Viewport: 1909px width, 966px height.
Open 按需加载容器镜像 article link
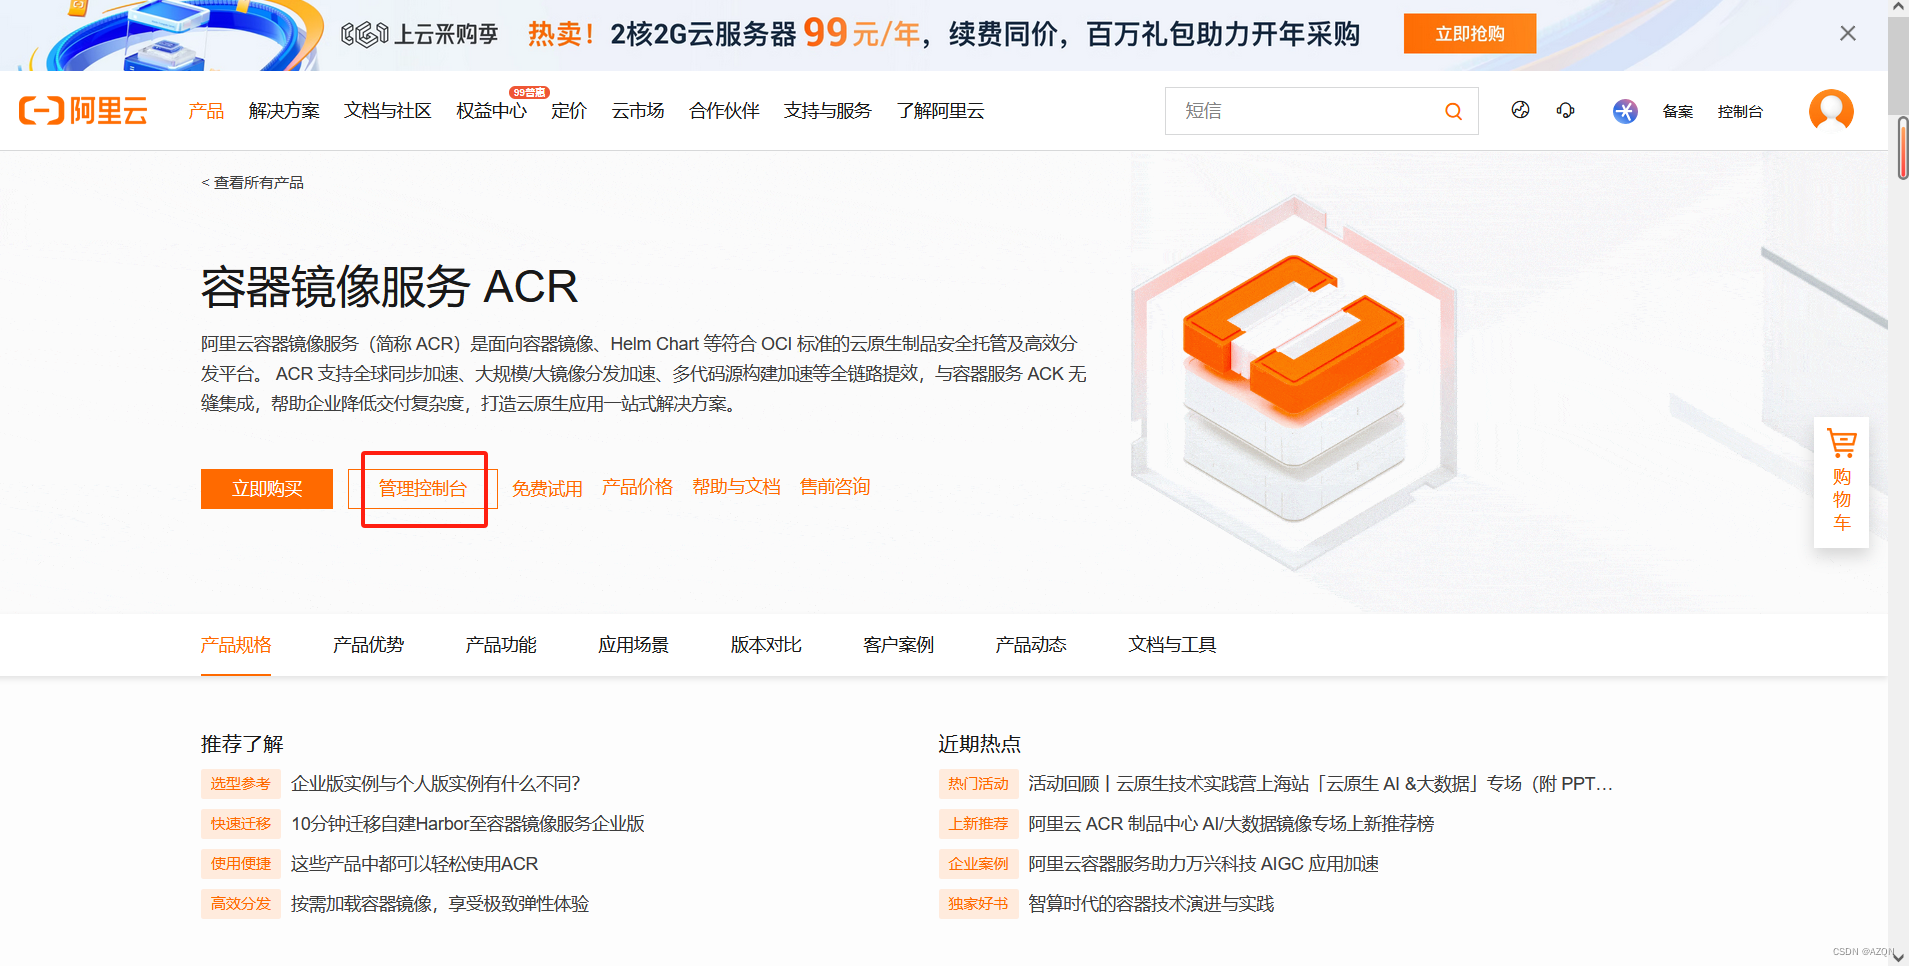point(440,904)
